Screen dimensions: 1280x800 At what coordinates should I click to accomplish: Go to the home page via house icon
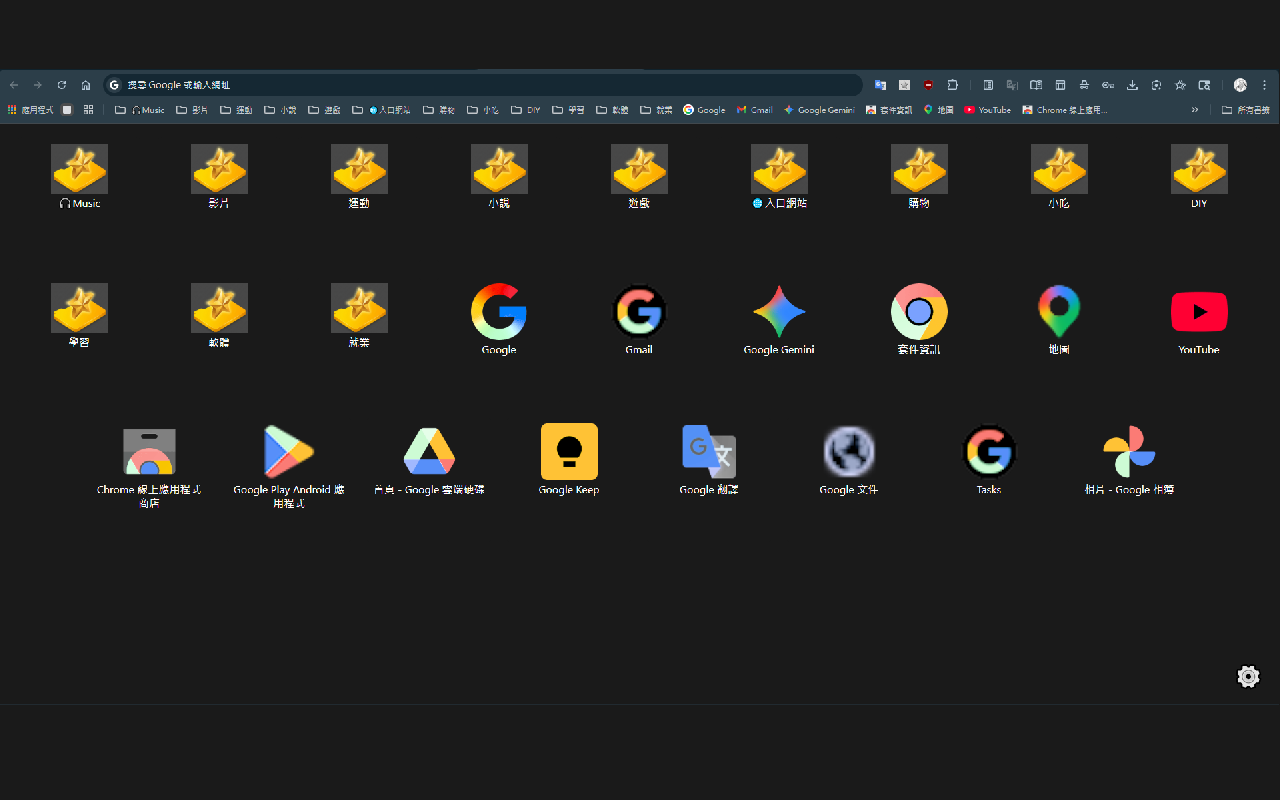(x=86, y=85)
